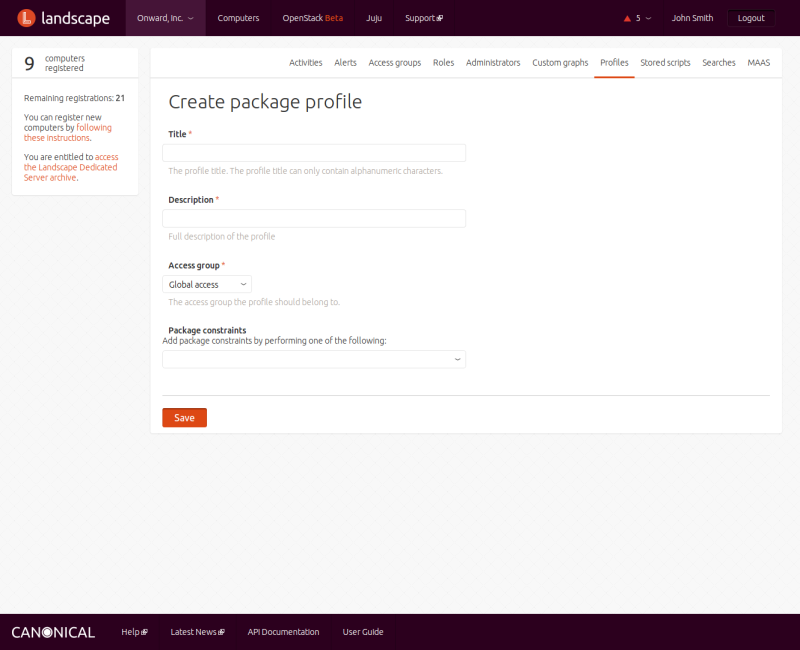Screen dimensions: 800x650
Task: Click the Logout button
Action: 750,18
